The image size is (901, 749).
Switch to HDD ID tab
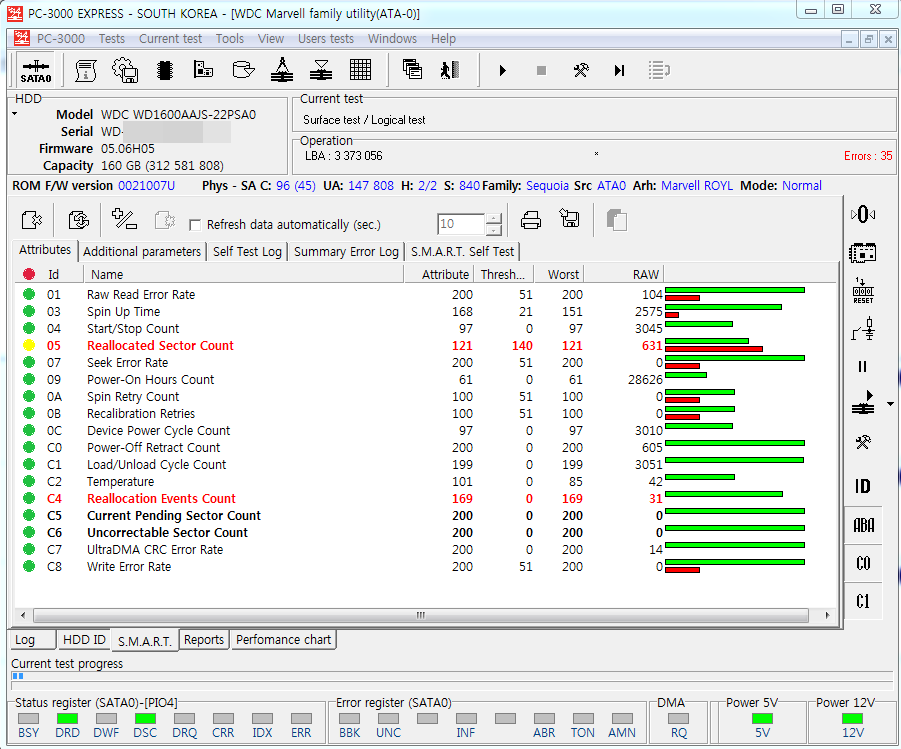point(84,639)
